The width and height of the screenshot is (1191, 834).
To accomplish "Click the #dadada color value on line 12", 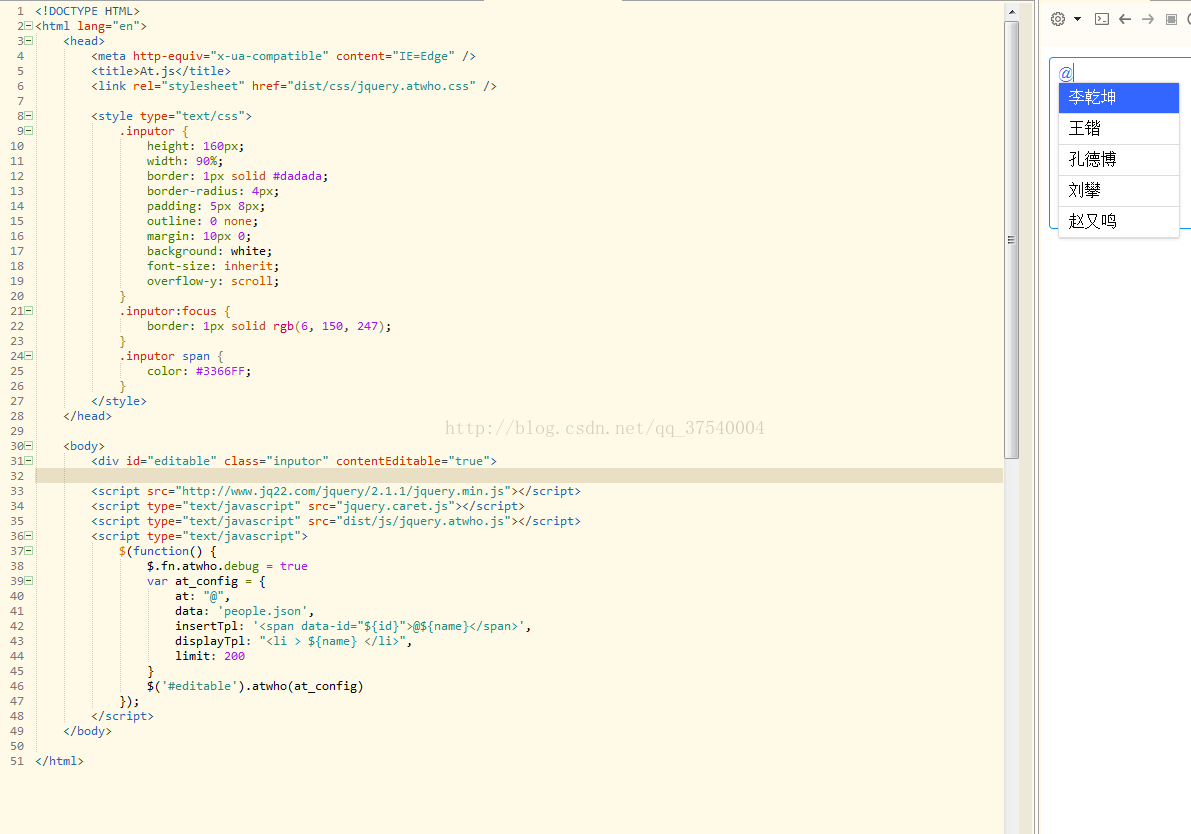I will pyautogui.click(x=297, y=176).
